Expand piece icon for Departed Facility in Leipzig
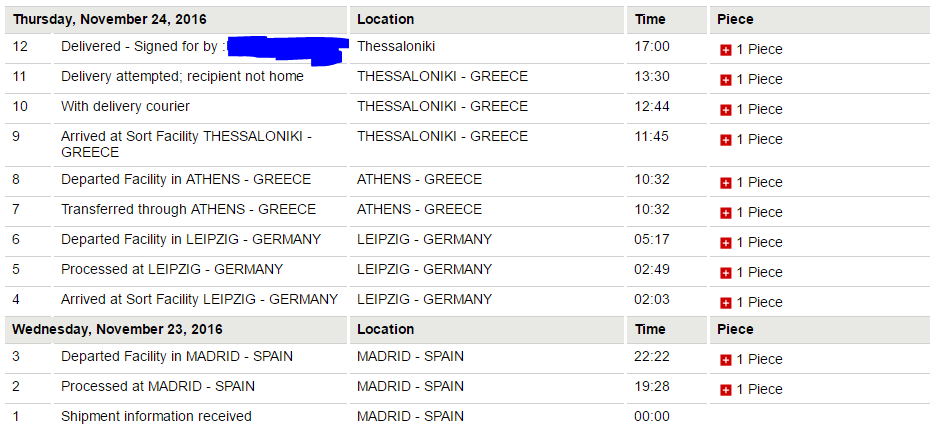 tap(725, 242)
